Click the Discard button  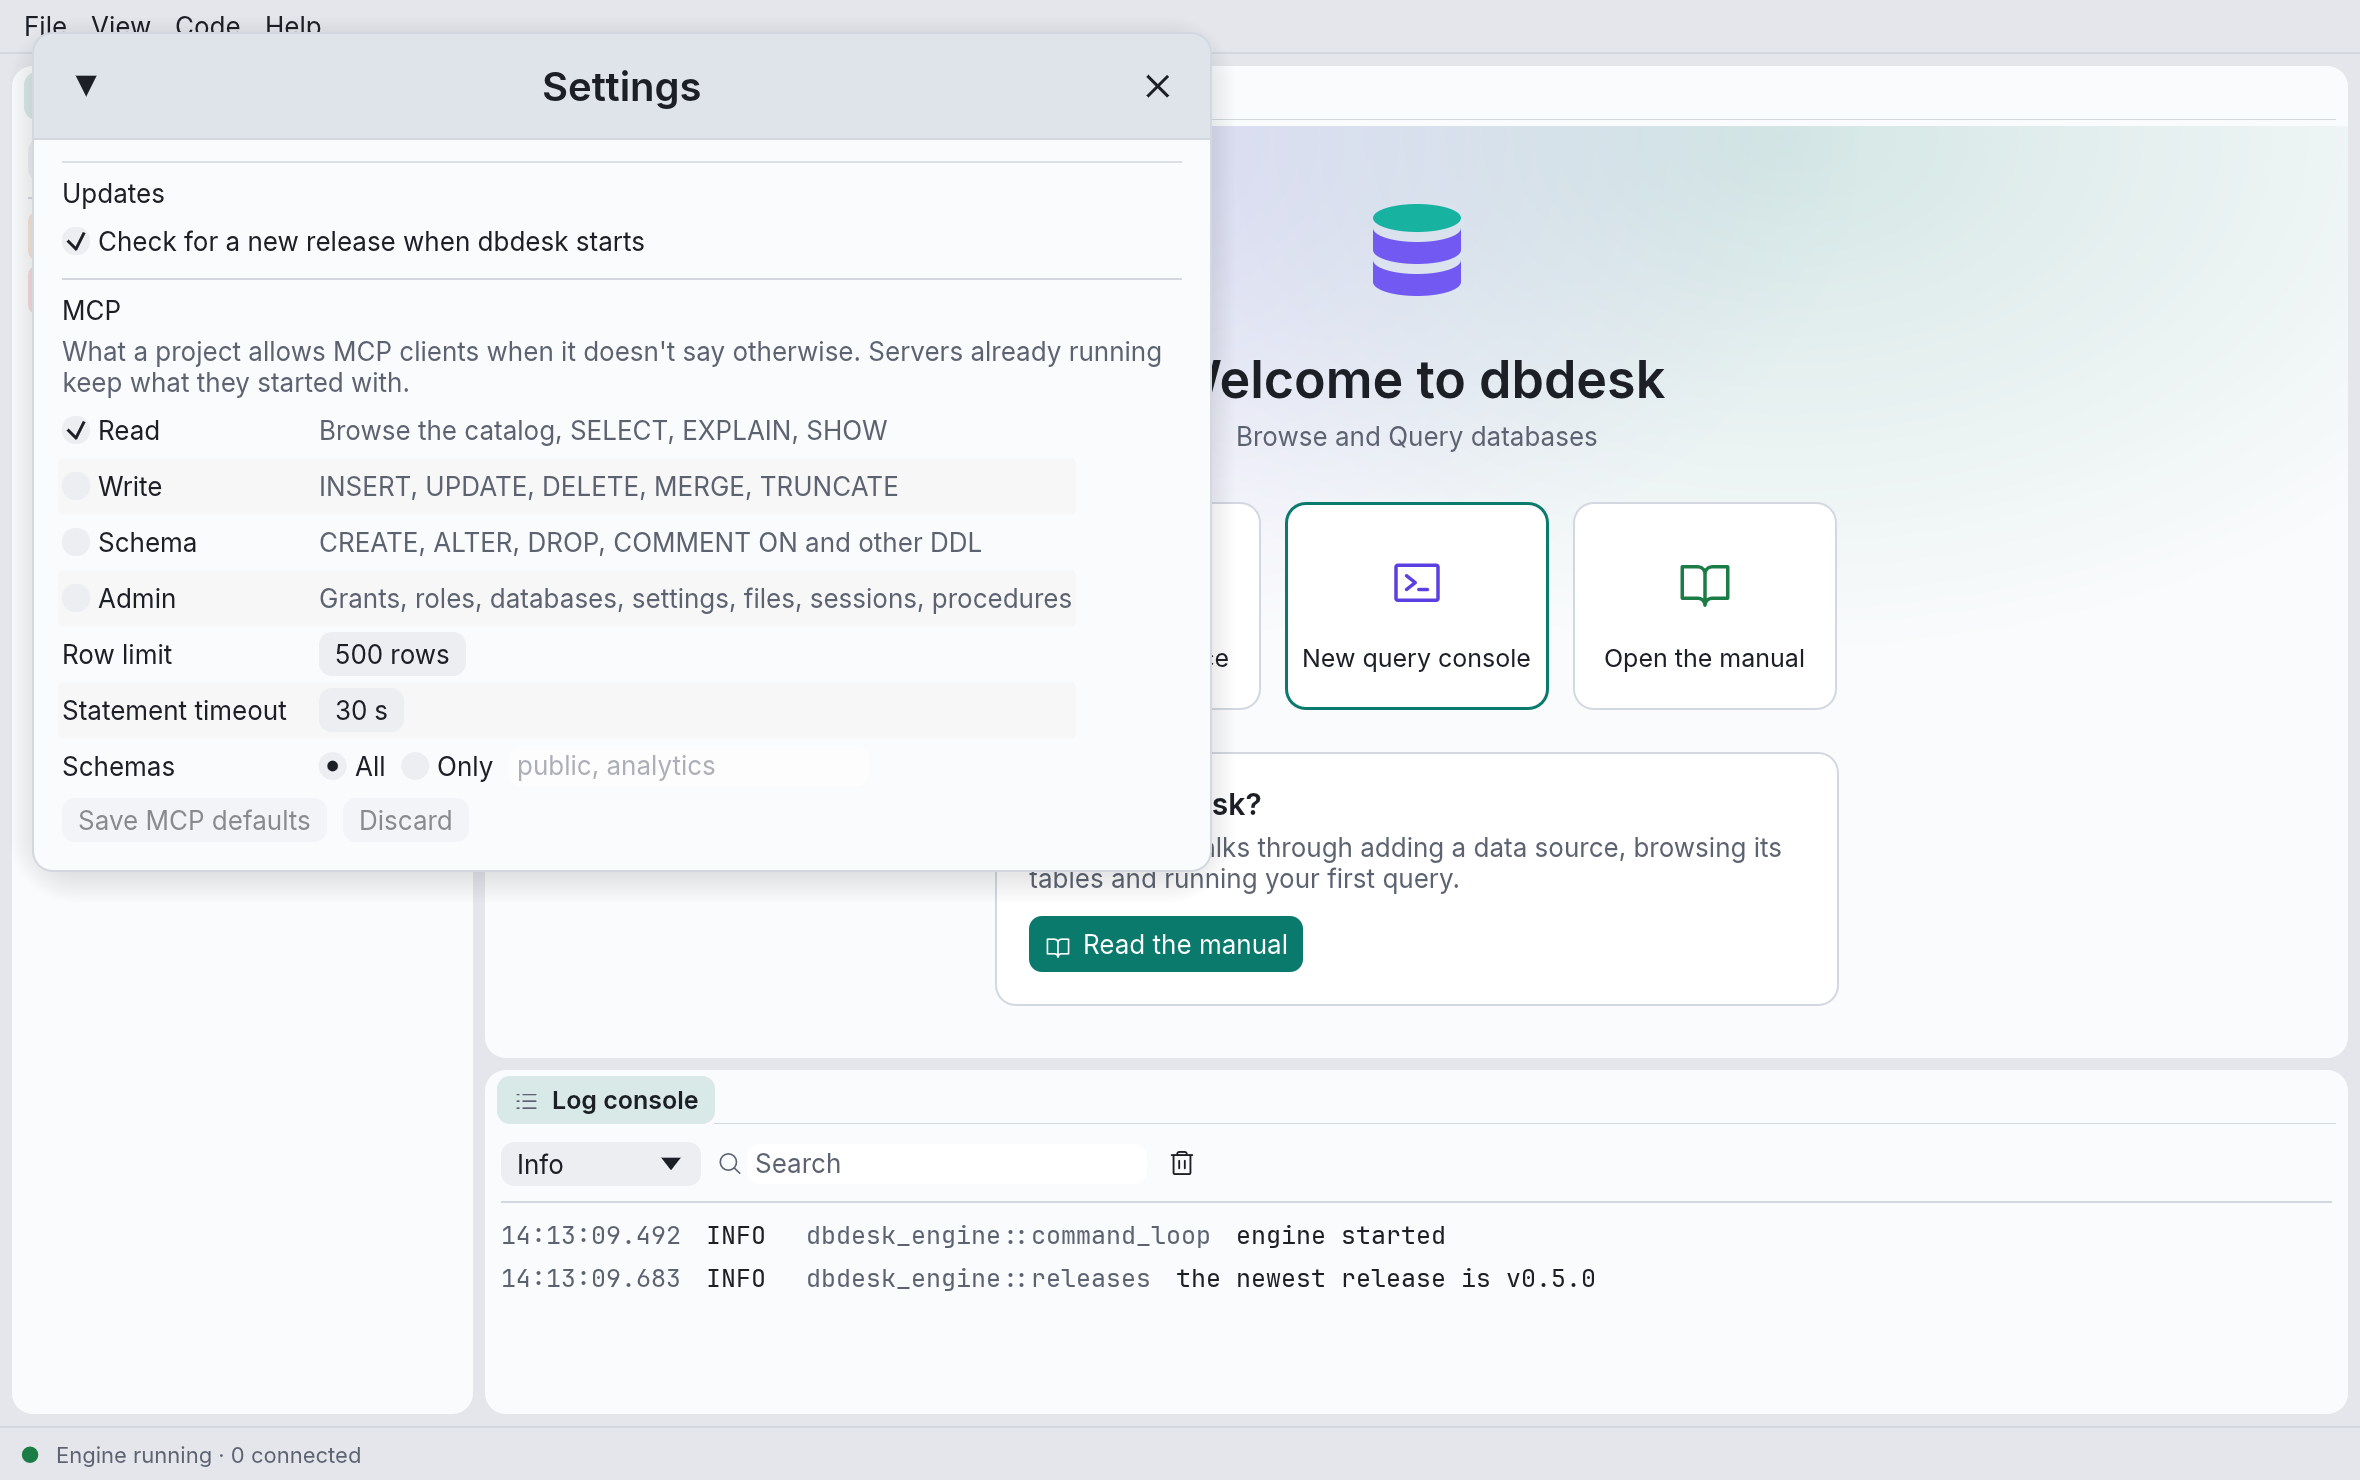405,821
